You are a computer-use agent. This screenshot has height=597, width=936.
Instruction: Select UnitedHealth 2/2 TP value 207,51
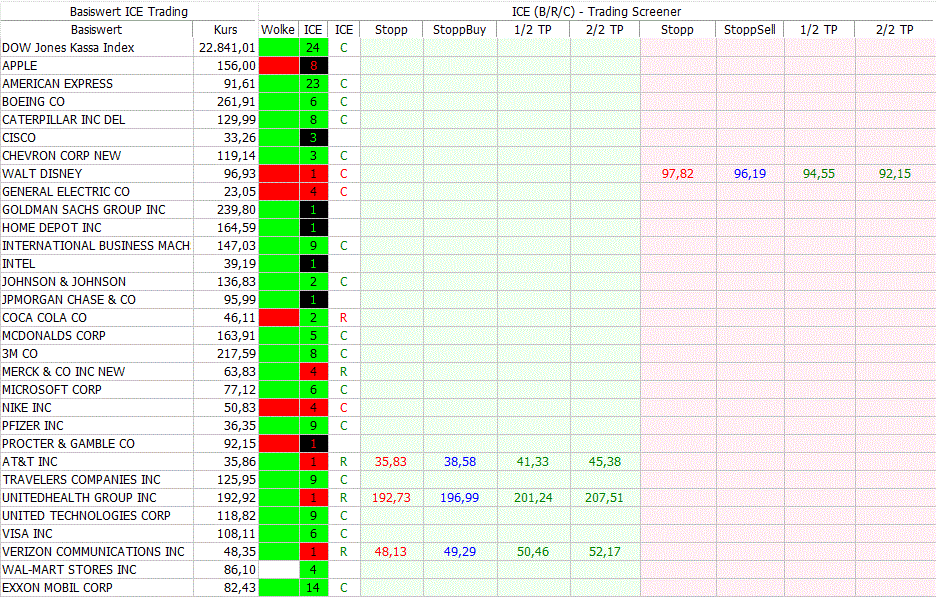(603, 498)
